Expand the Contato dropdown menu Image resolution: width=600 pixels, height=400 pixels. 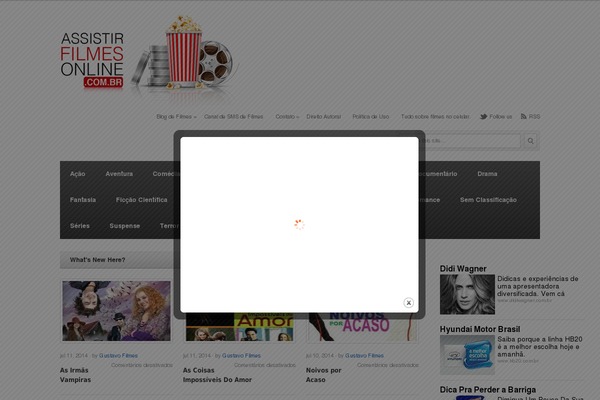coord(287,117)
